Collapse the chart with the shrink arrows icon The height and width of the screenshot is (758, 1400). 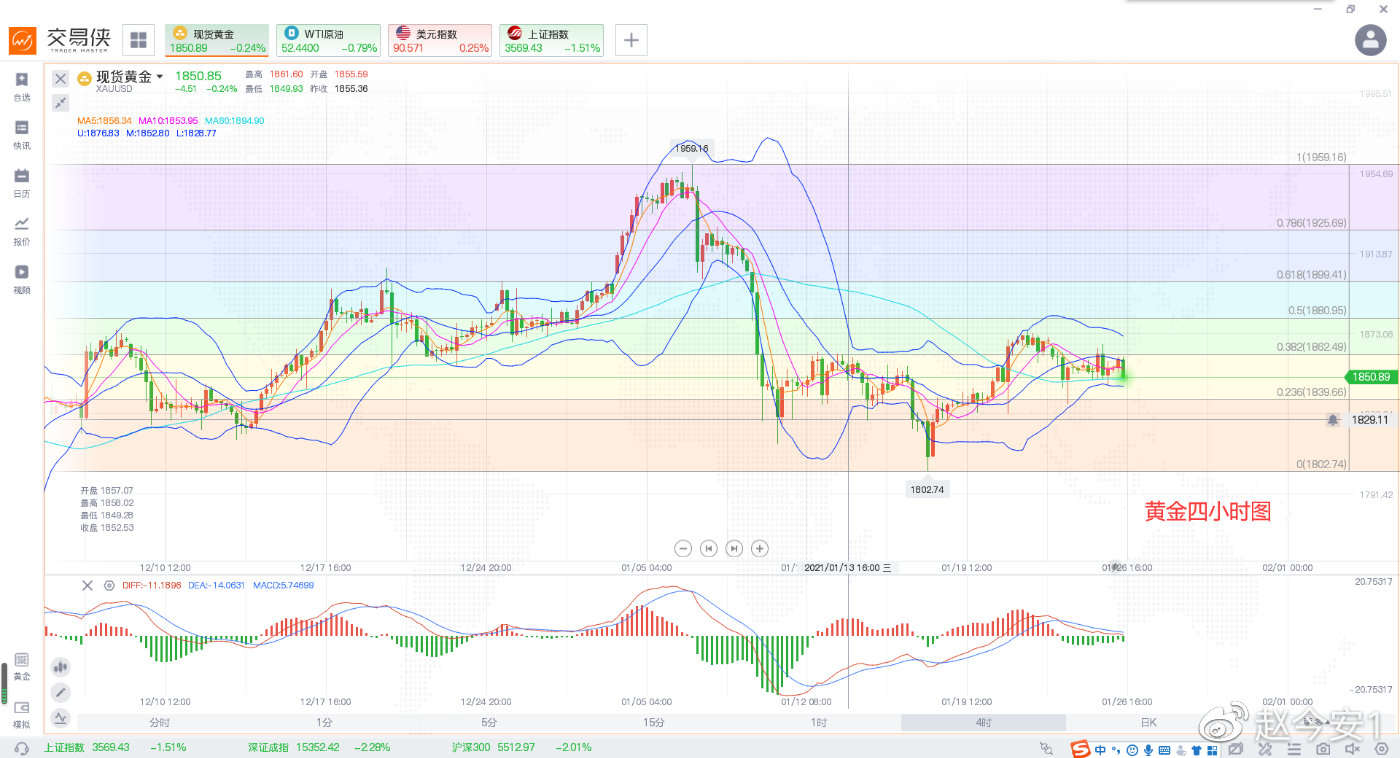[60, 102]
